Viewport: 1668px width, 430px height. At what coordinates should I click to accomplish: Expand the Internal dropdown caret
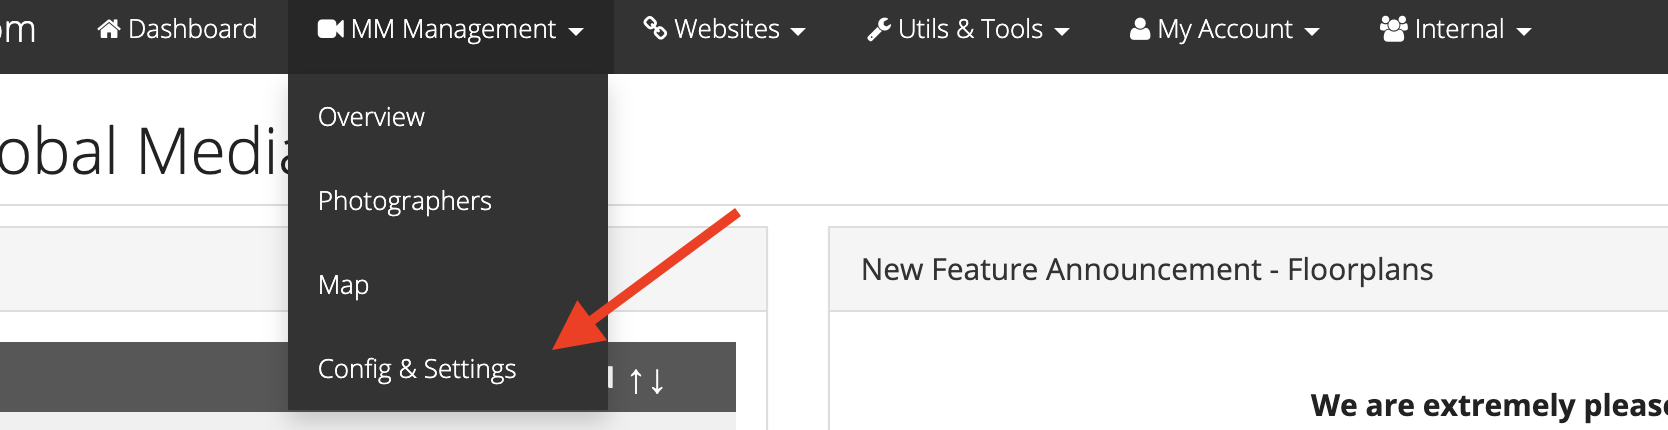point(1524,32)
